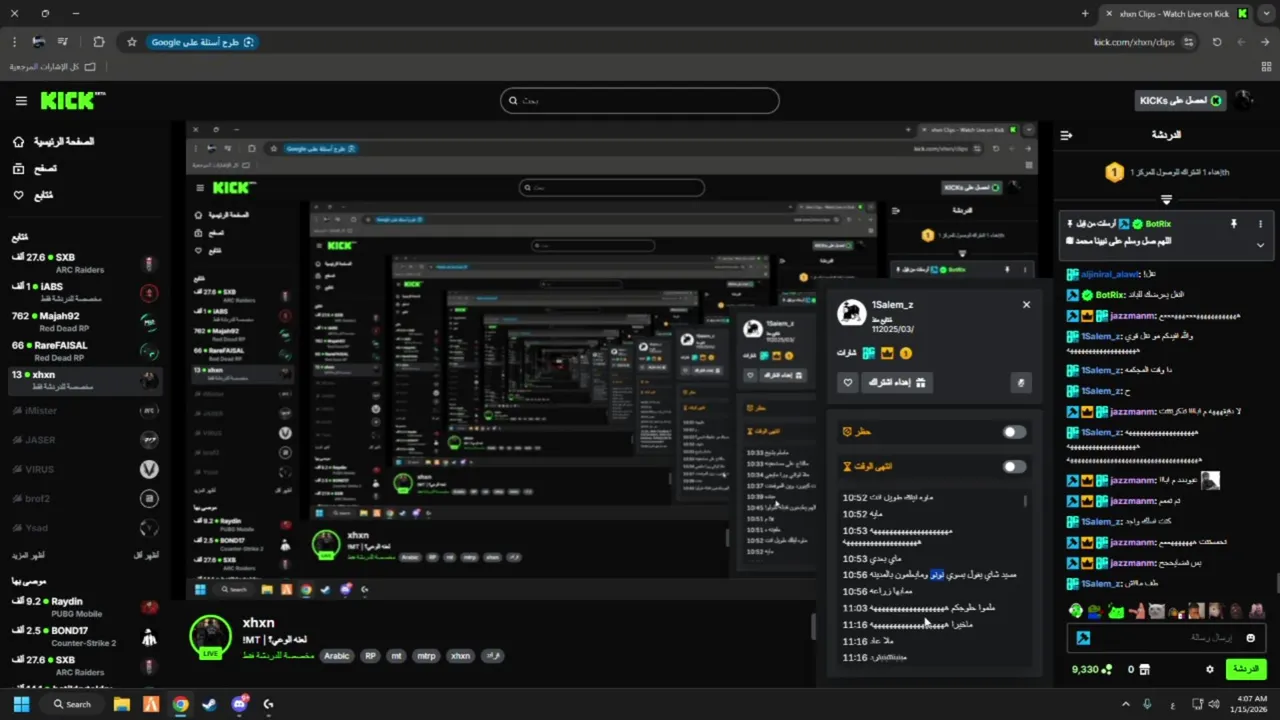This screenshot has height=720, width=1280.
Task: Reload the page in Chrome
Action: click(x=1217, y=42)
